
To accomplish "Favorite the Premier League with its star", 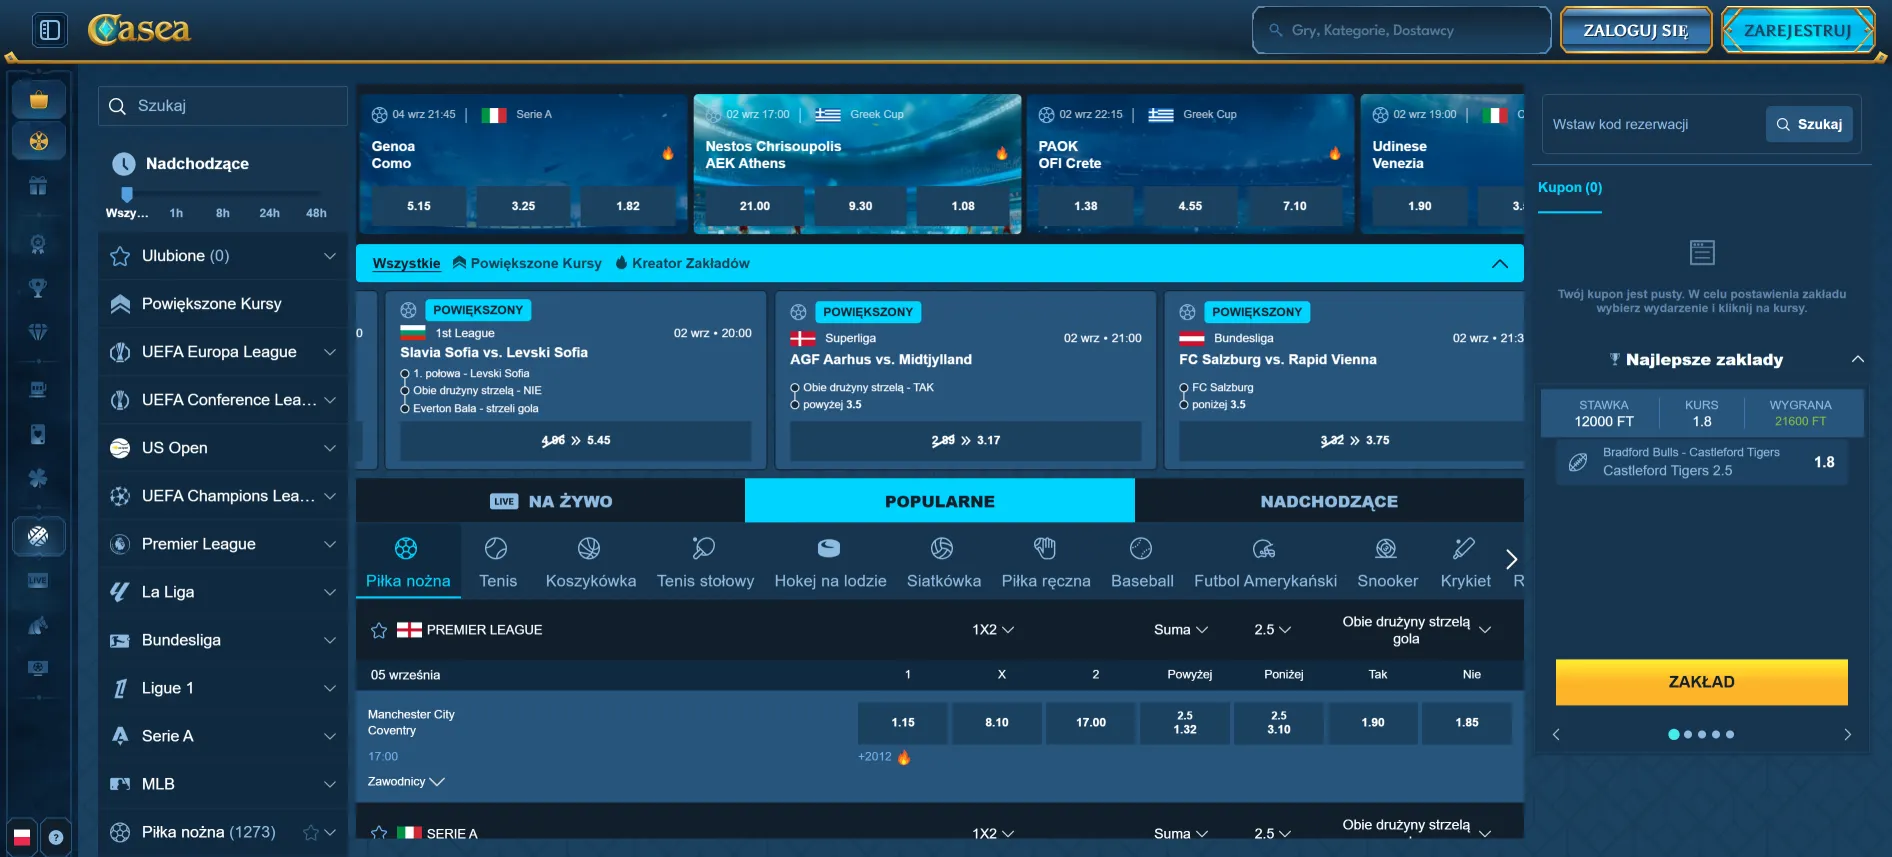I will click(379, 630).
